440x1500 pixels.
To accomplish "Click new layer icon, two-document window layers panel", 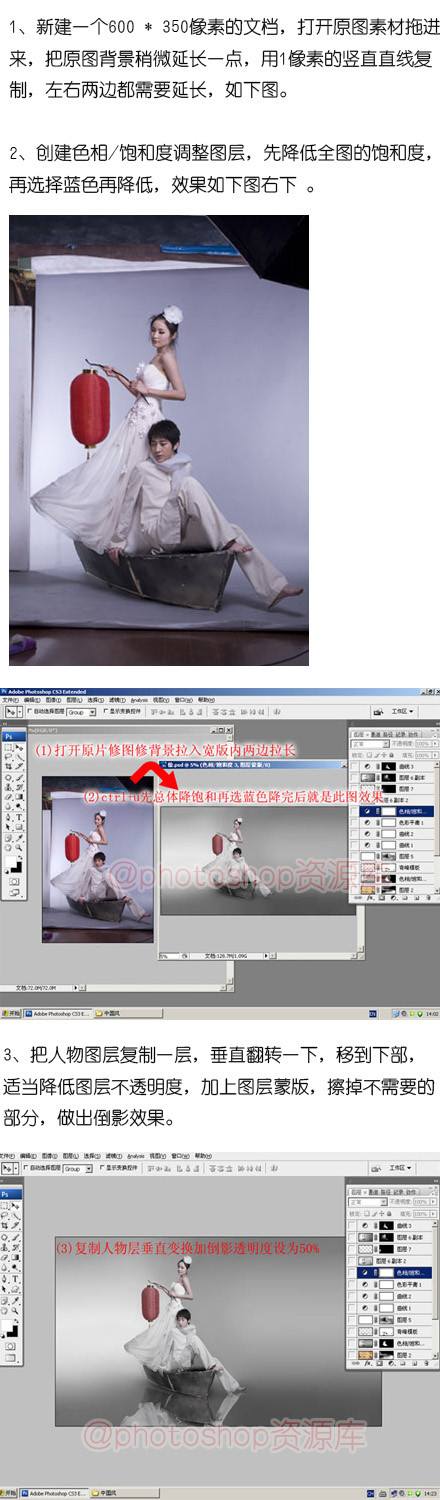I will tap(416, 897).
